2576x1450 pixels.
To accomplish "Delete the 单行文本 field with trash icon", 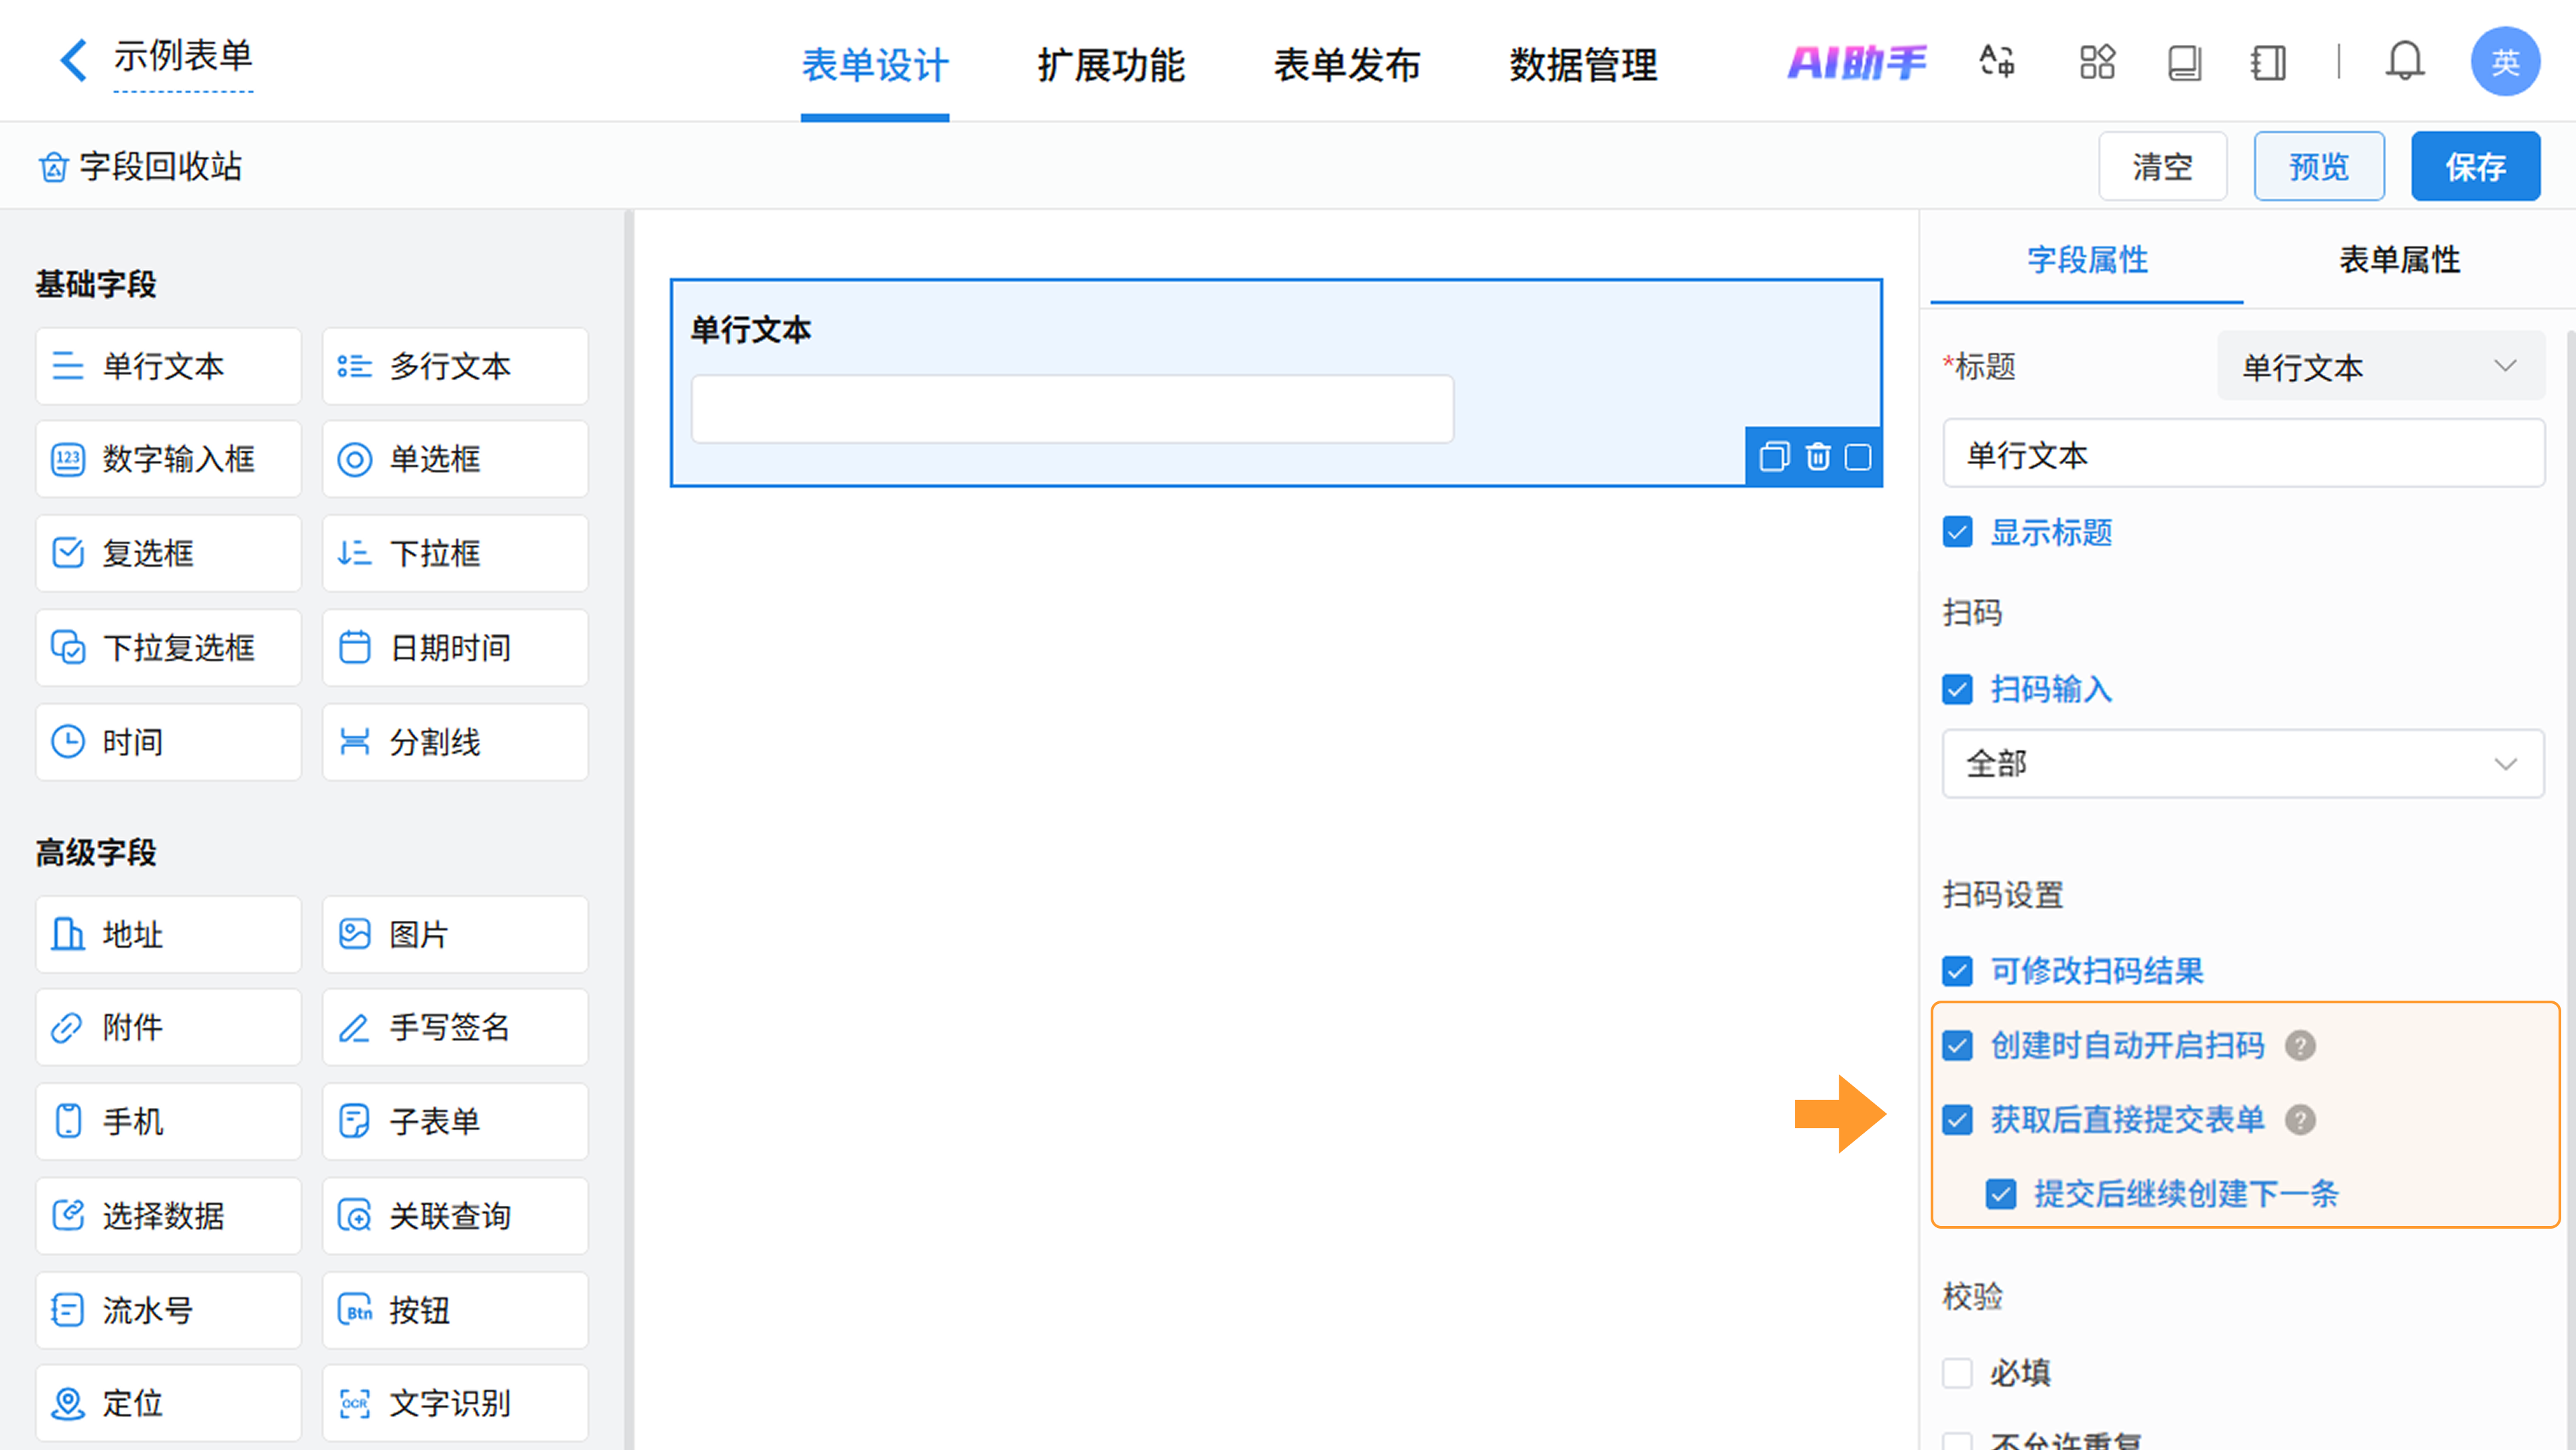I will pyautogui.click(x=1817, y=457).
